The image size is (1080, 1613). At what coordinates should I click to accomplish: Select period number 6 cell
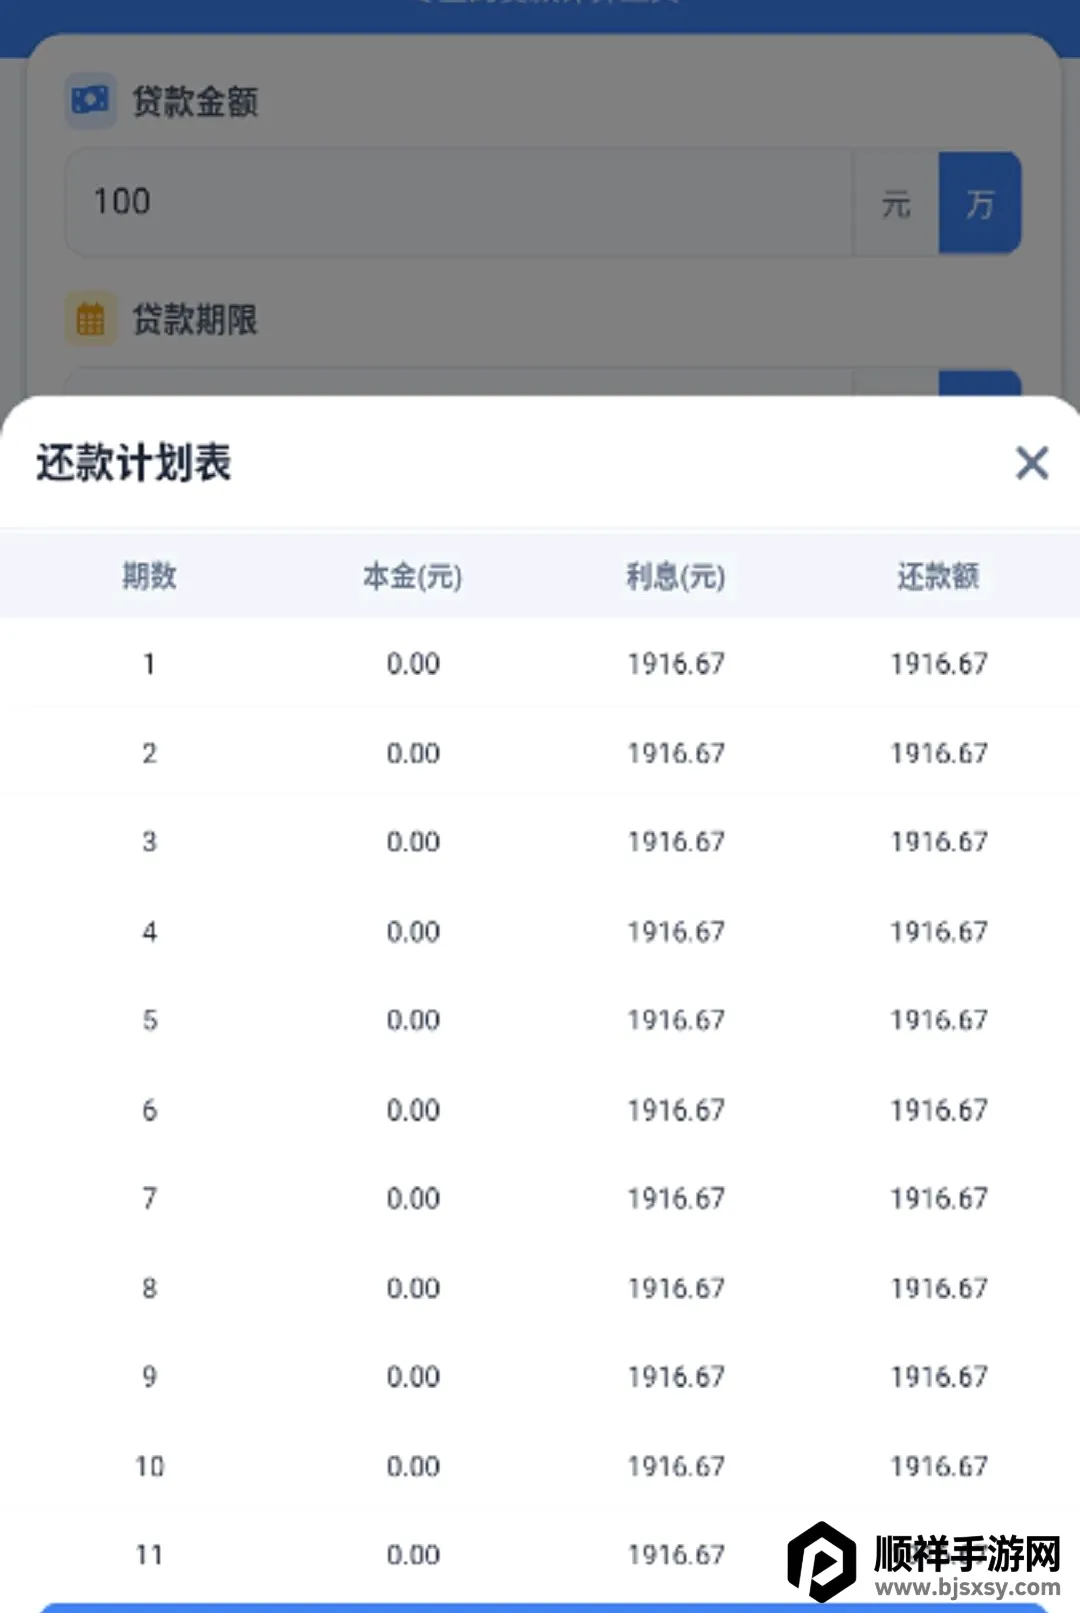pyautogui.click(x=149, y=1110)
